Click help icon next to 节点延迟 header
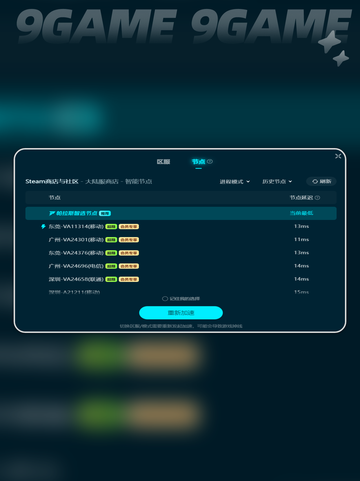Image resolution: width=360 pixels, height=481 pixels. coord(317,198)
